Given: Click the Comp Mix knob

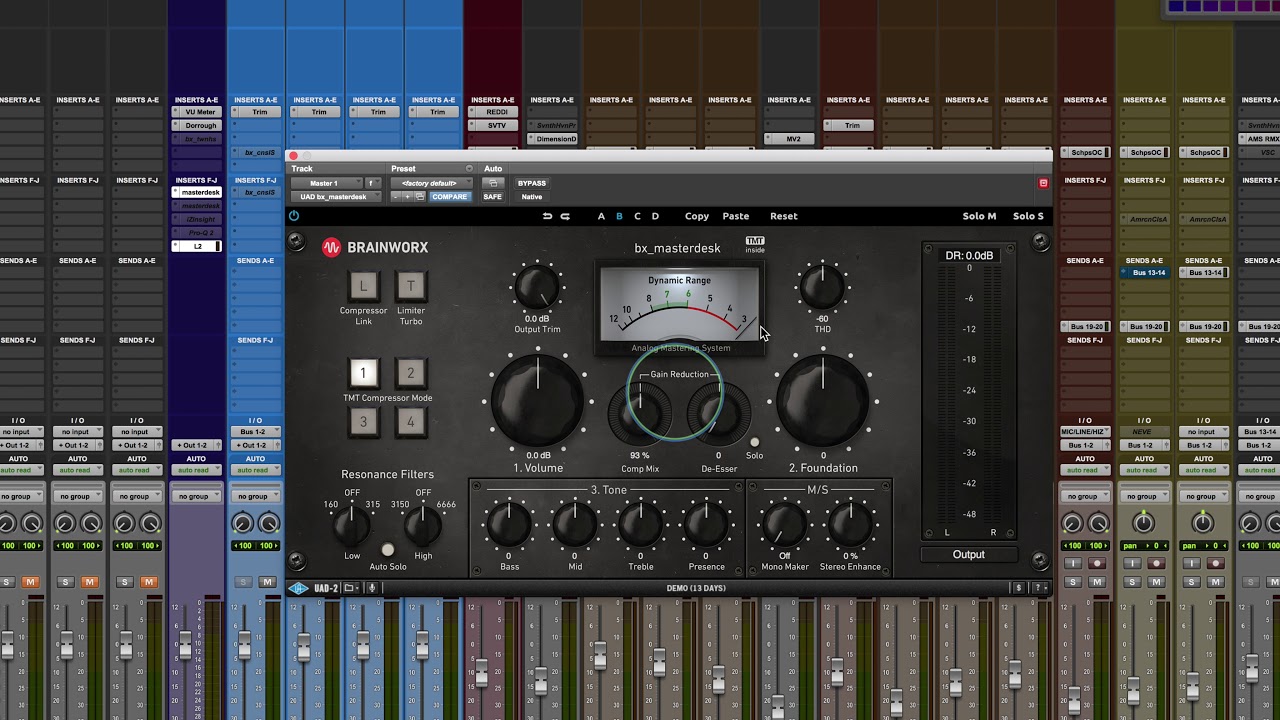Looking at the screenshot, I should pyautogui.click(x=640, y=412).
